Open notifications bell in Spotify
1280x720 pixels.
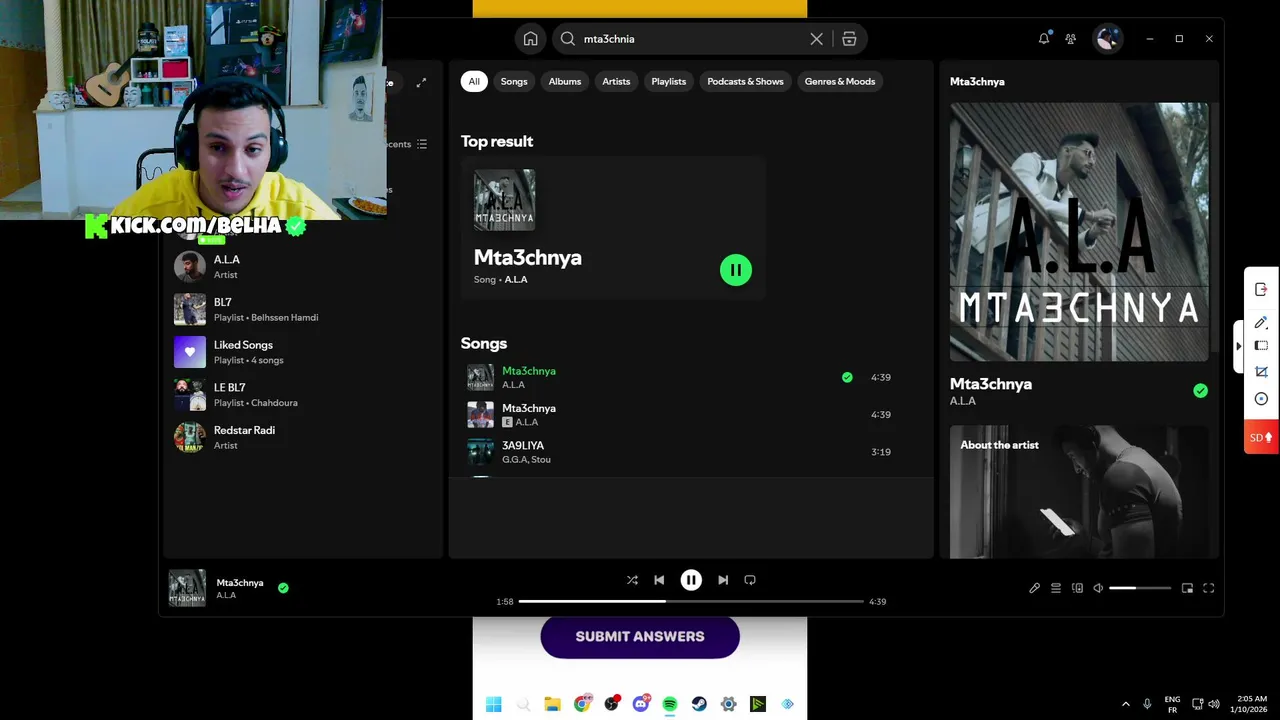click(x=1044, y=39)
